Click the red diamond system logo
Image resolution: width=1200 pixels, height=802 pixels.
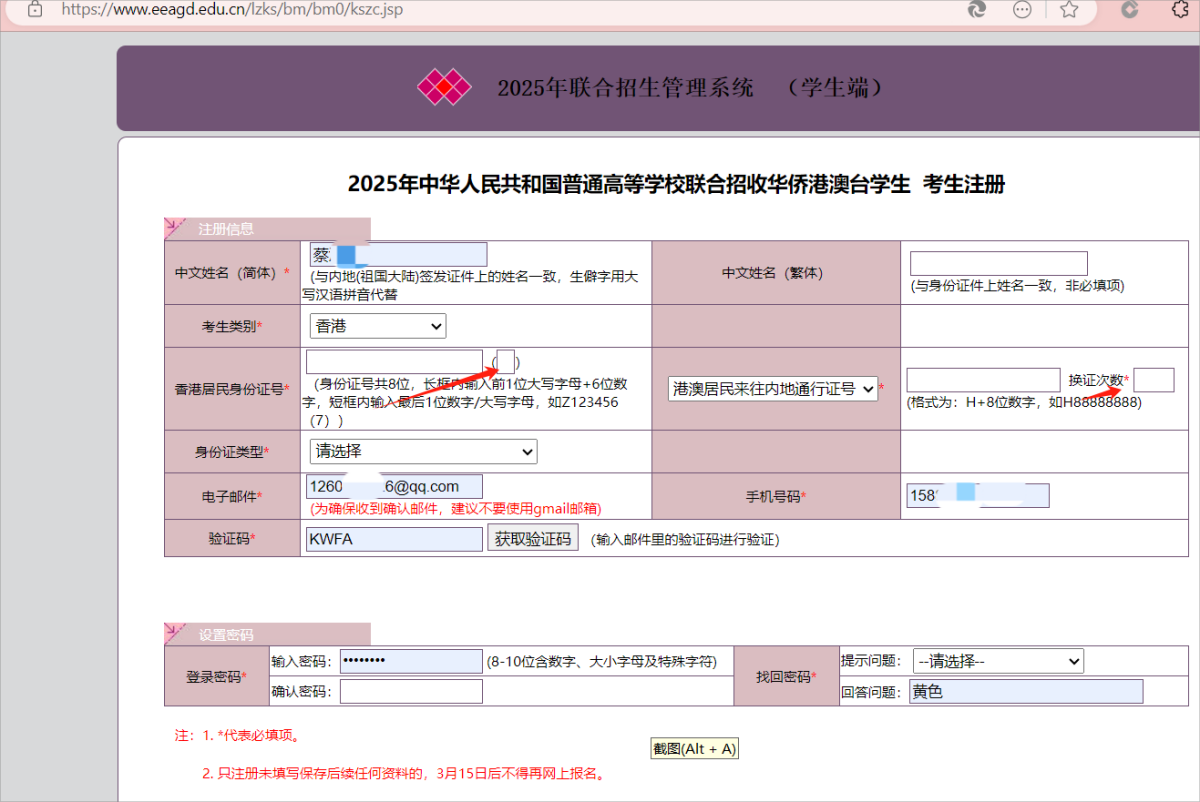tap(444, 87)
